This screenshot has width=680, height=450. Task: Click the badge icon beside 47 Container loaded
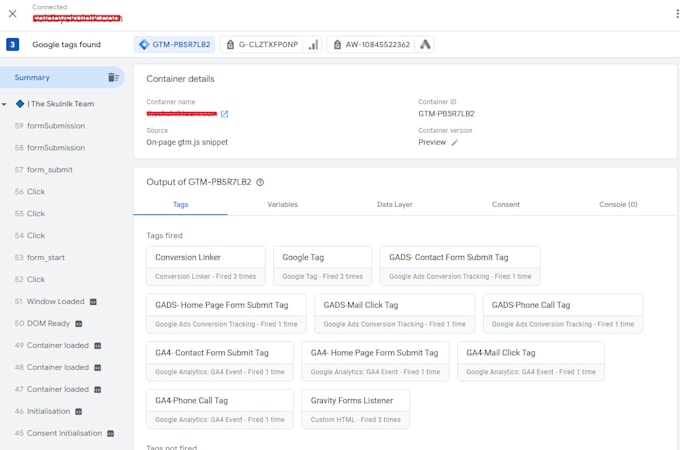tap(98, 390)
